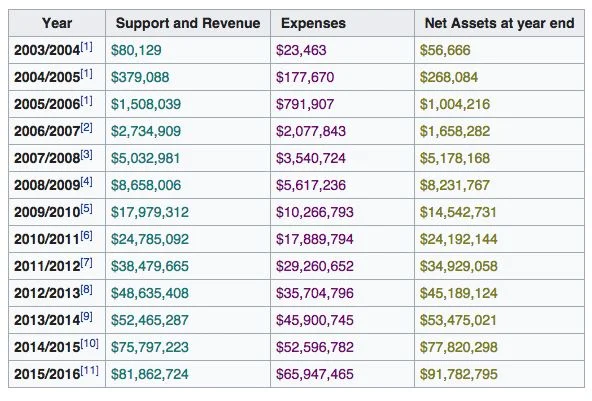Follow footnote [8] beside 2012/2013

coord(86,290)
